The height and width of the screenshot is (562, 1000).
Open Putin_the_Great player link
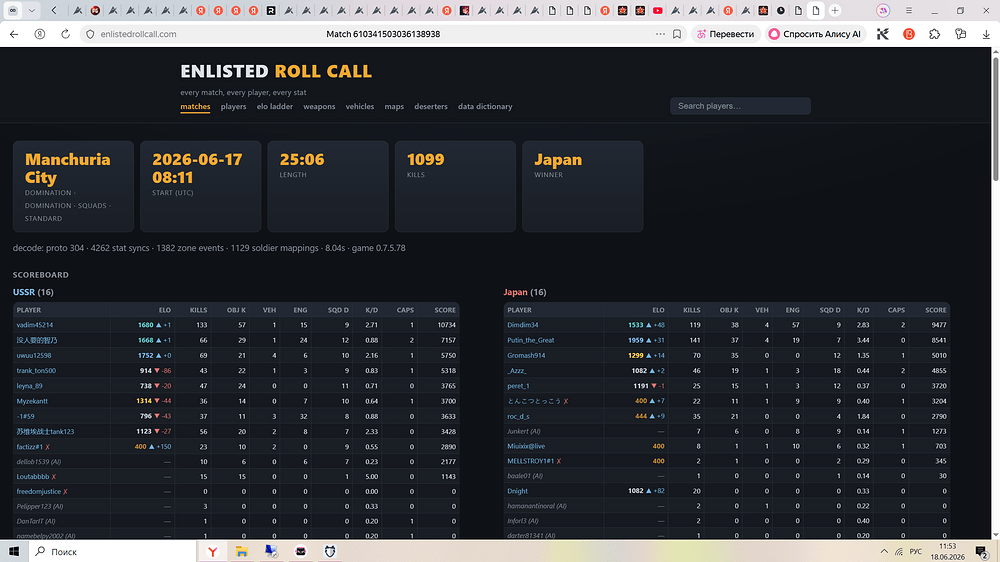click(531, 340)
